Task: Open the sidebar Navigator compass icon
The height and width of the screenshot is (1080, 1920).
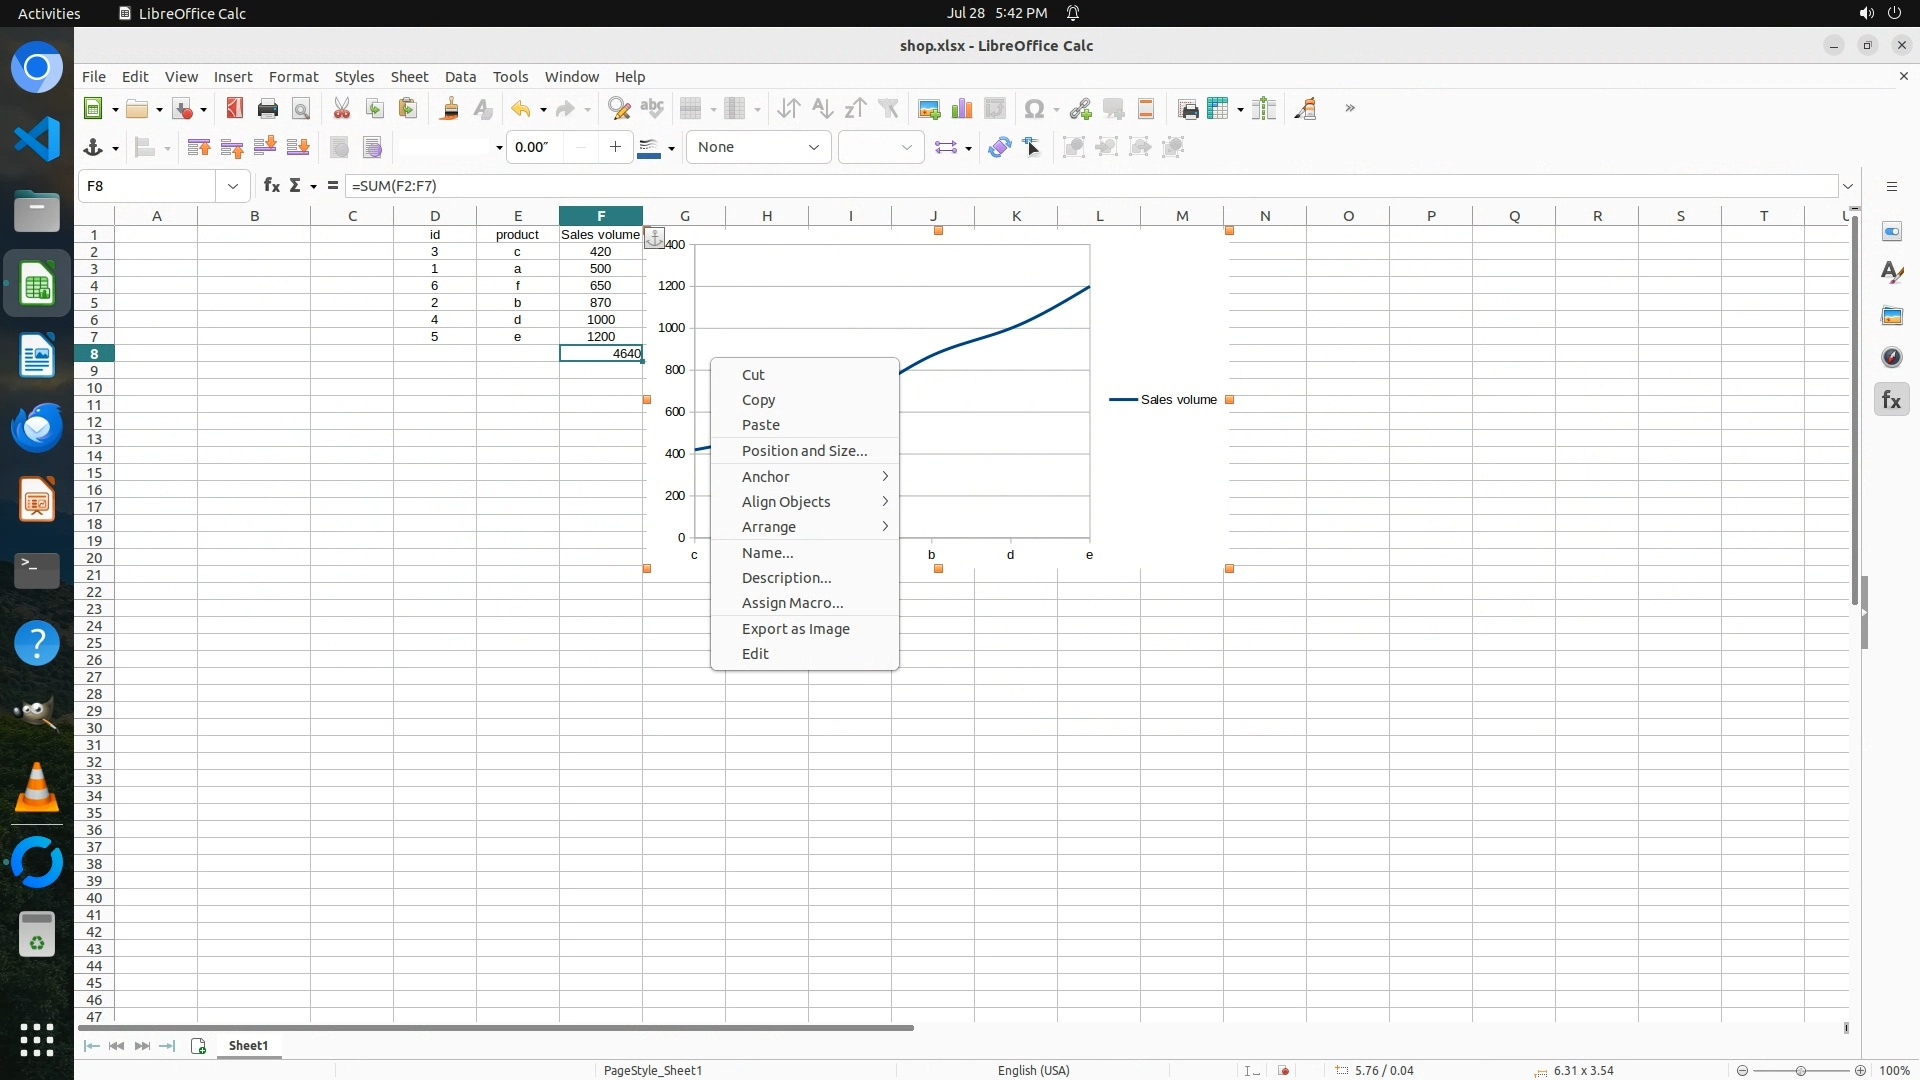Action: [x=1891, y=358]
